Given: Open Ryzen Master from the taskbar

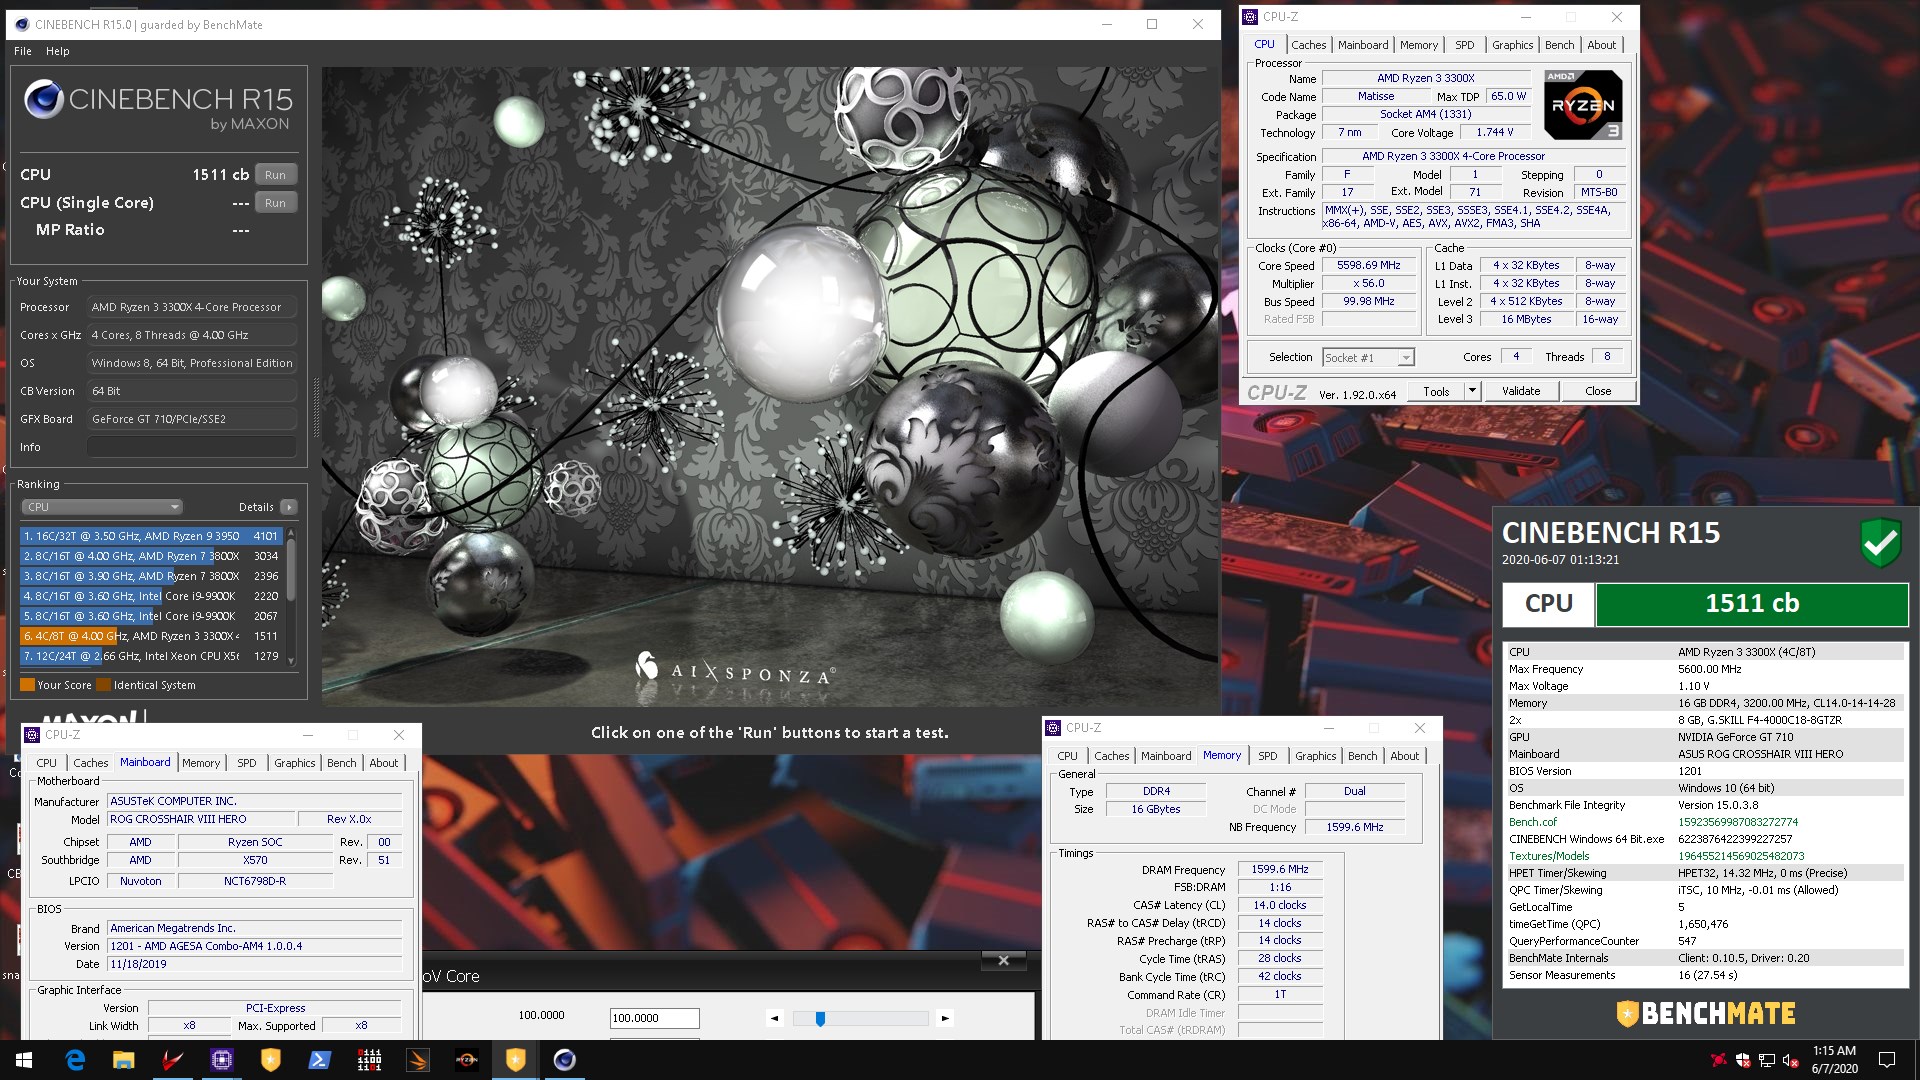Looking at the screenshot, I should click(x=467, y=1060).
